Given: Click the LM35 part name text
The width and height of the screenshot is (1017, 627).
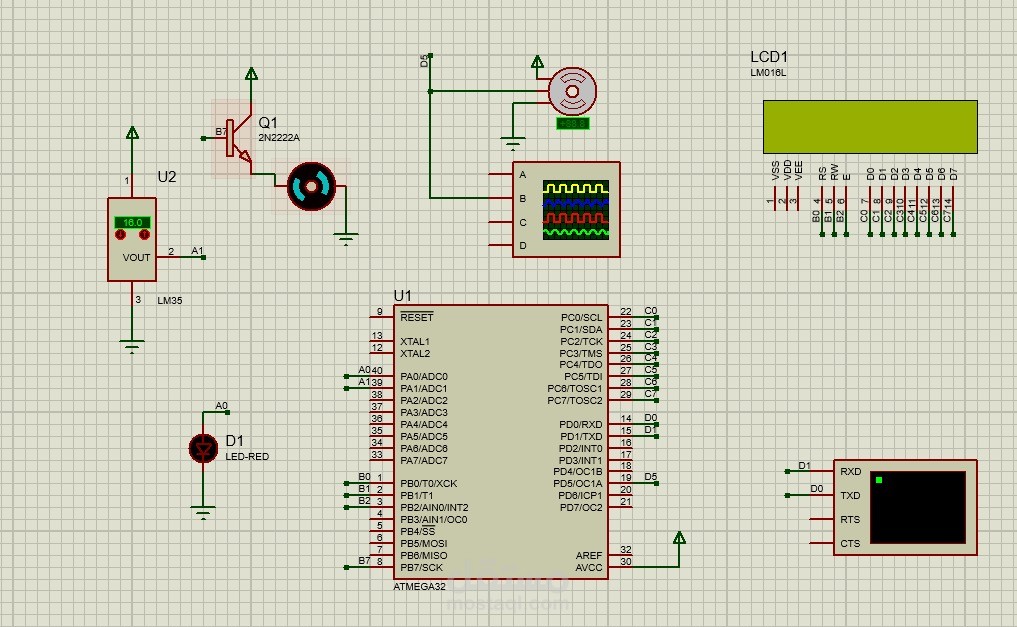Looking at the screenshot, I should tap(170, 301).
